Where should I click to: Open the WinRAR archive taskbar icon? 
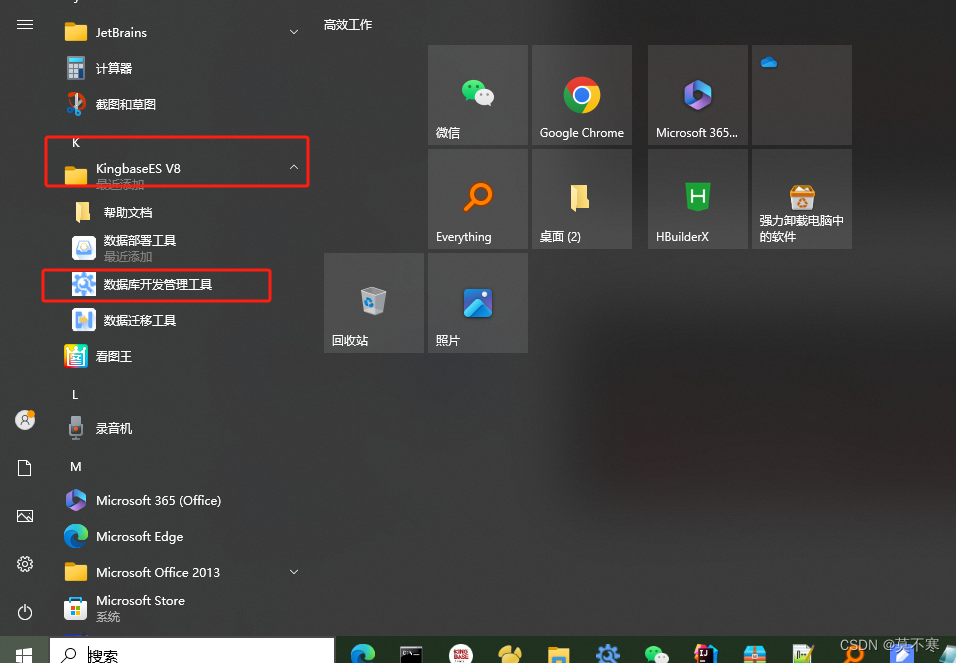click(755, 654)
